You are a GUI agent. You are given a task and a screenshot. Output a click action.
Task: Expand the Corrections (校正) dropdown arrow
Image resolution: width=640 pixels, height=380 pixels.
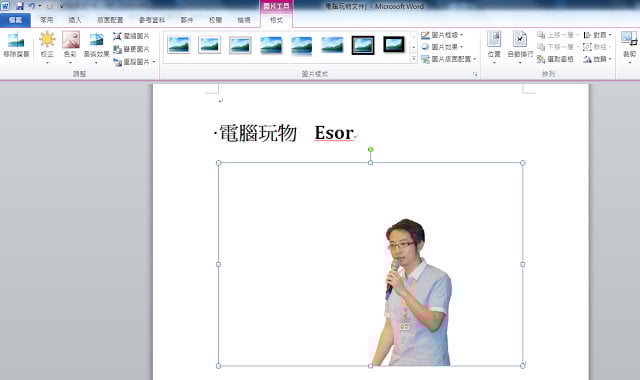(47, 63)
